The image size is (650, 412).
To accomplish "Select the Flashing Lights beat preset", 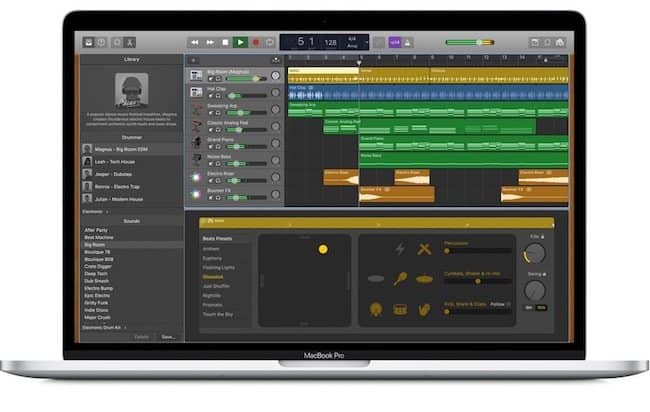I will pyautogui.click(x=218, y=268).
